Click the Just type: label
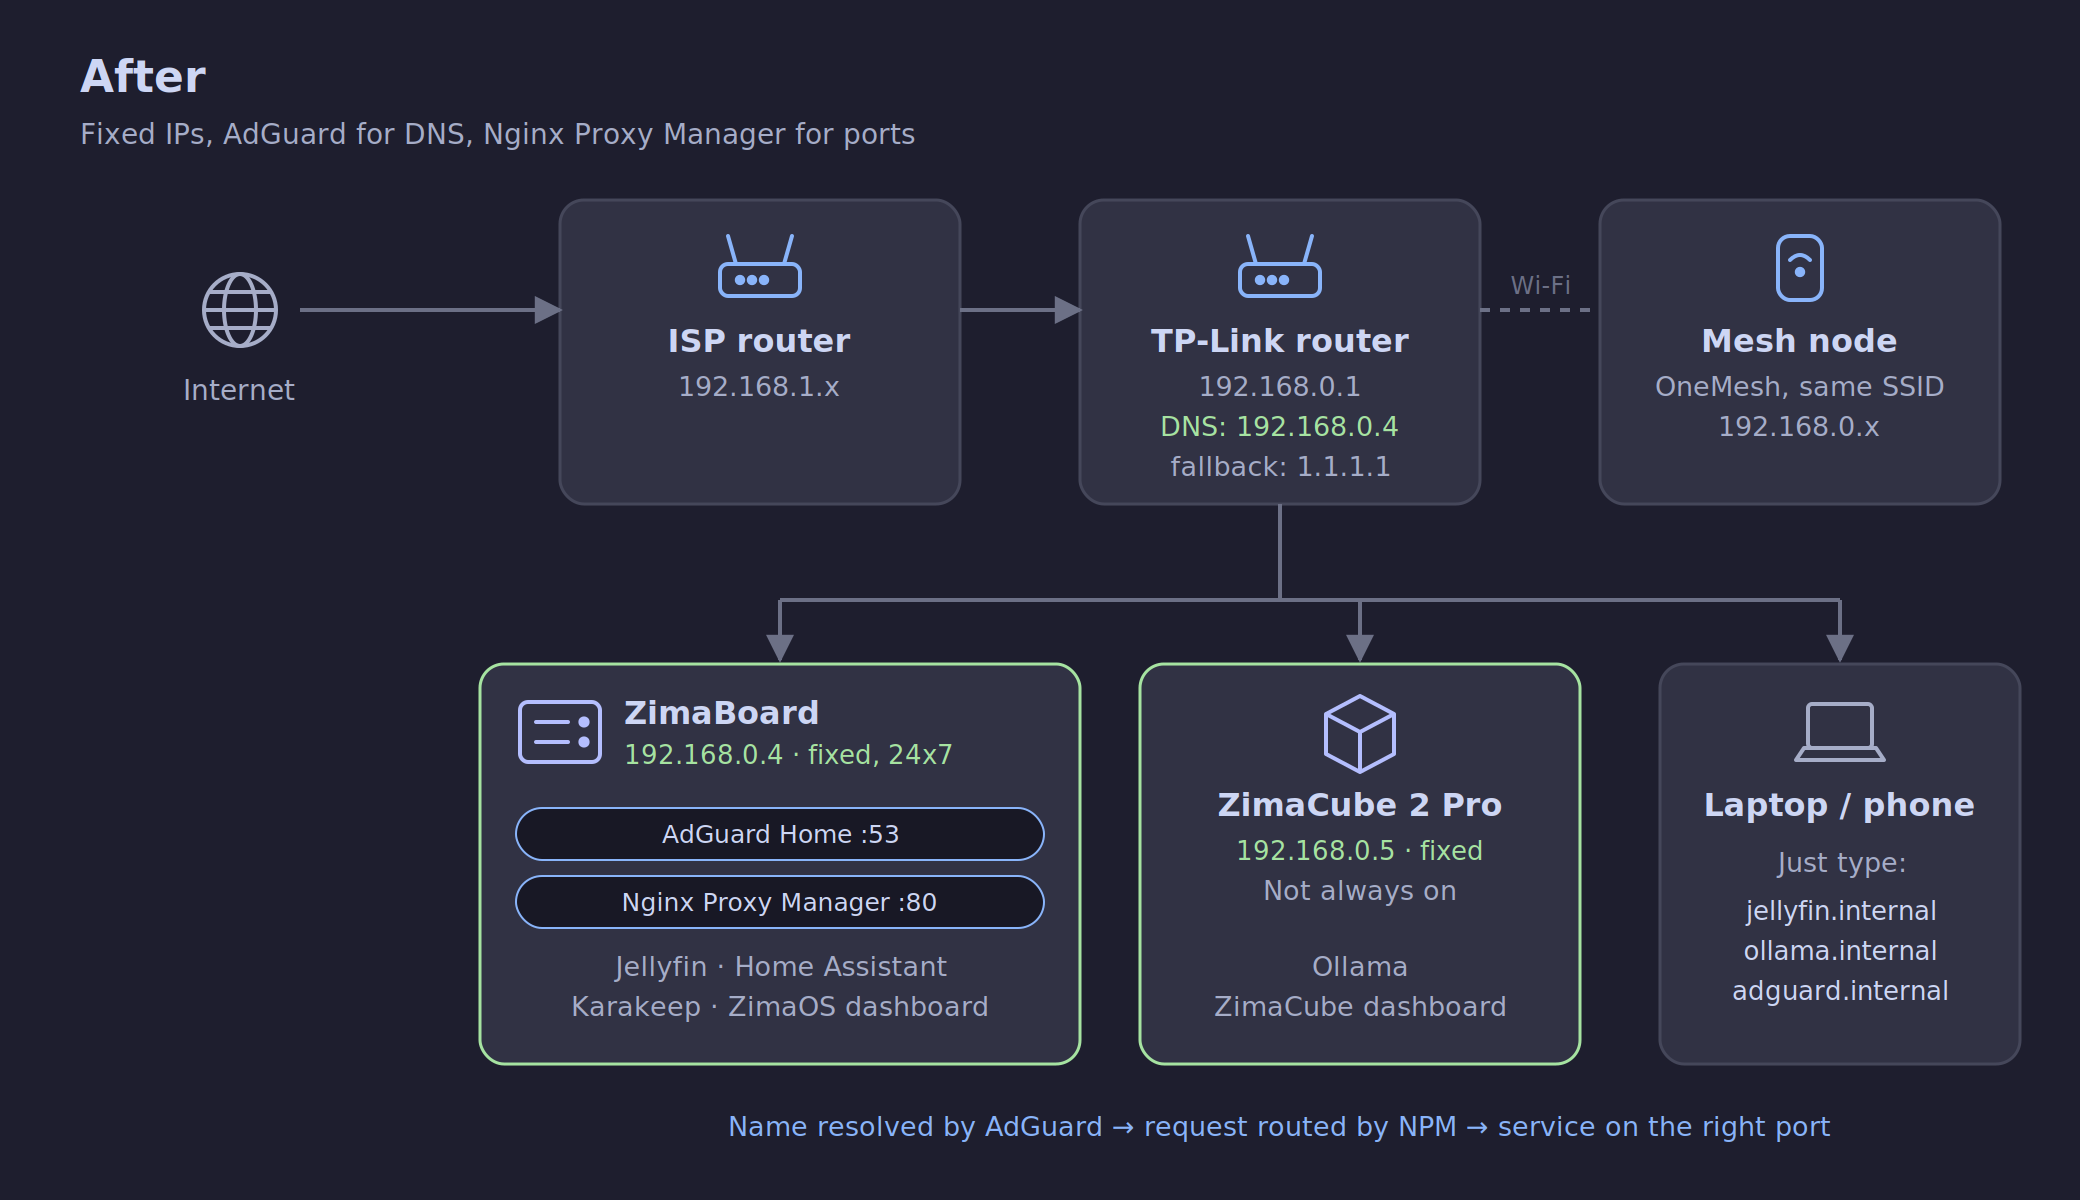The width and height of the screenshot is (2080, 1200). pos(1842,863)
